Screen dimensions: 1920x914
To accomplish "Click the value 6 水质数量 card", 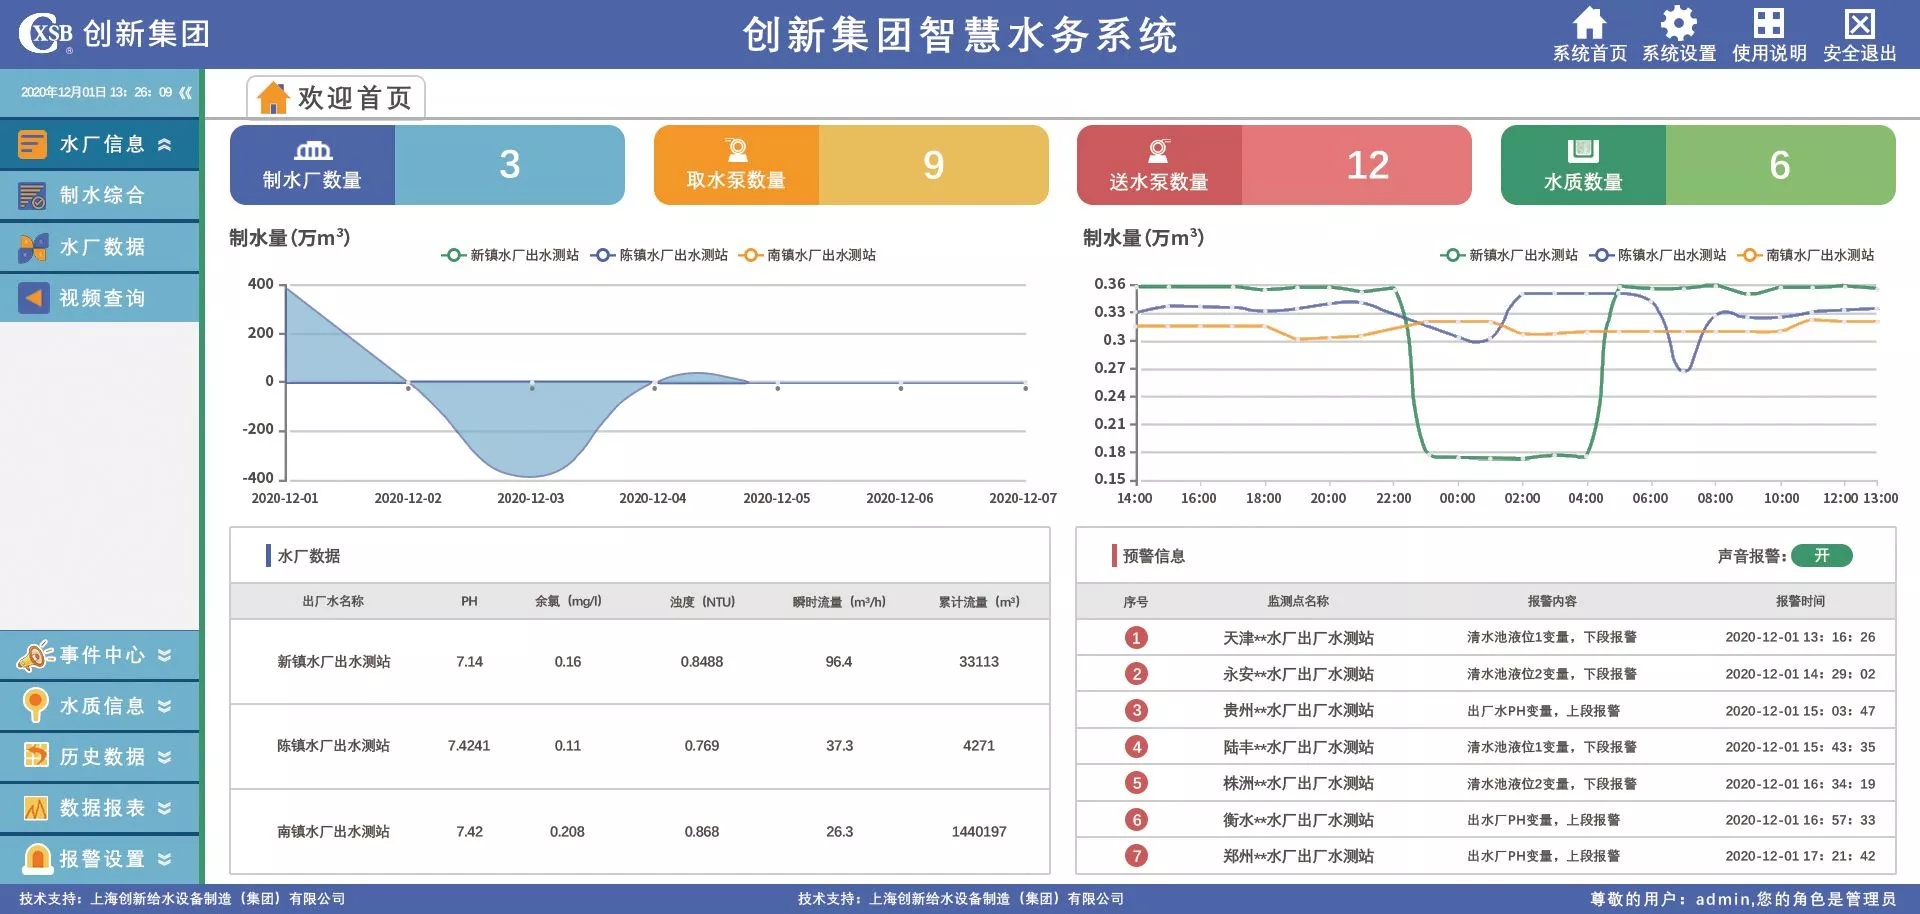I will pos(1780,165).
